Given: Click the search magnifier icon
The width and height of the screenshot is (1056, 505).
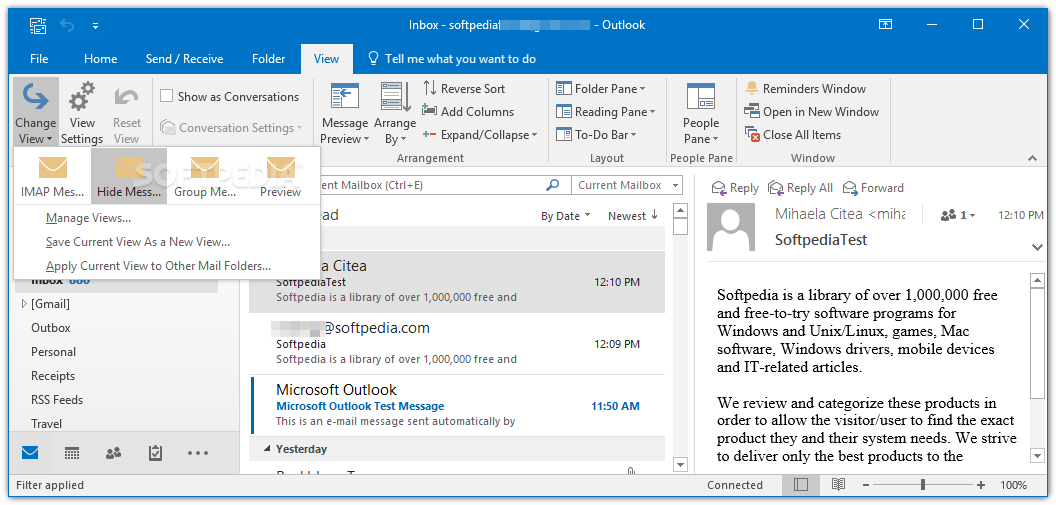Looking at the screenshot, I should pos(553,185).
